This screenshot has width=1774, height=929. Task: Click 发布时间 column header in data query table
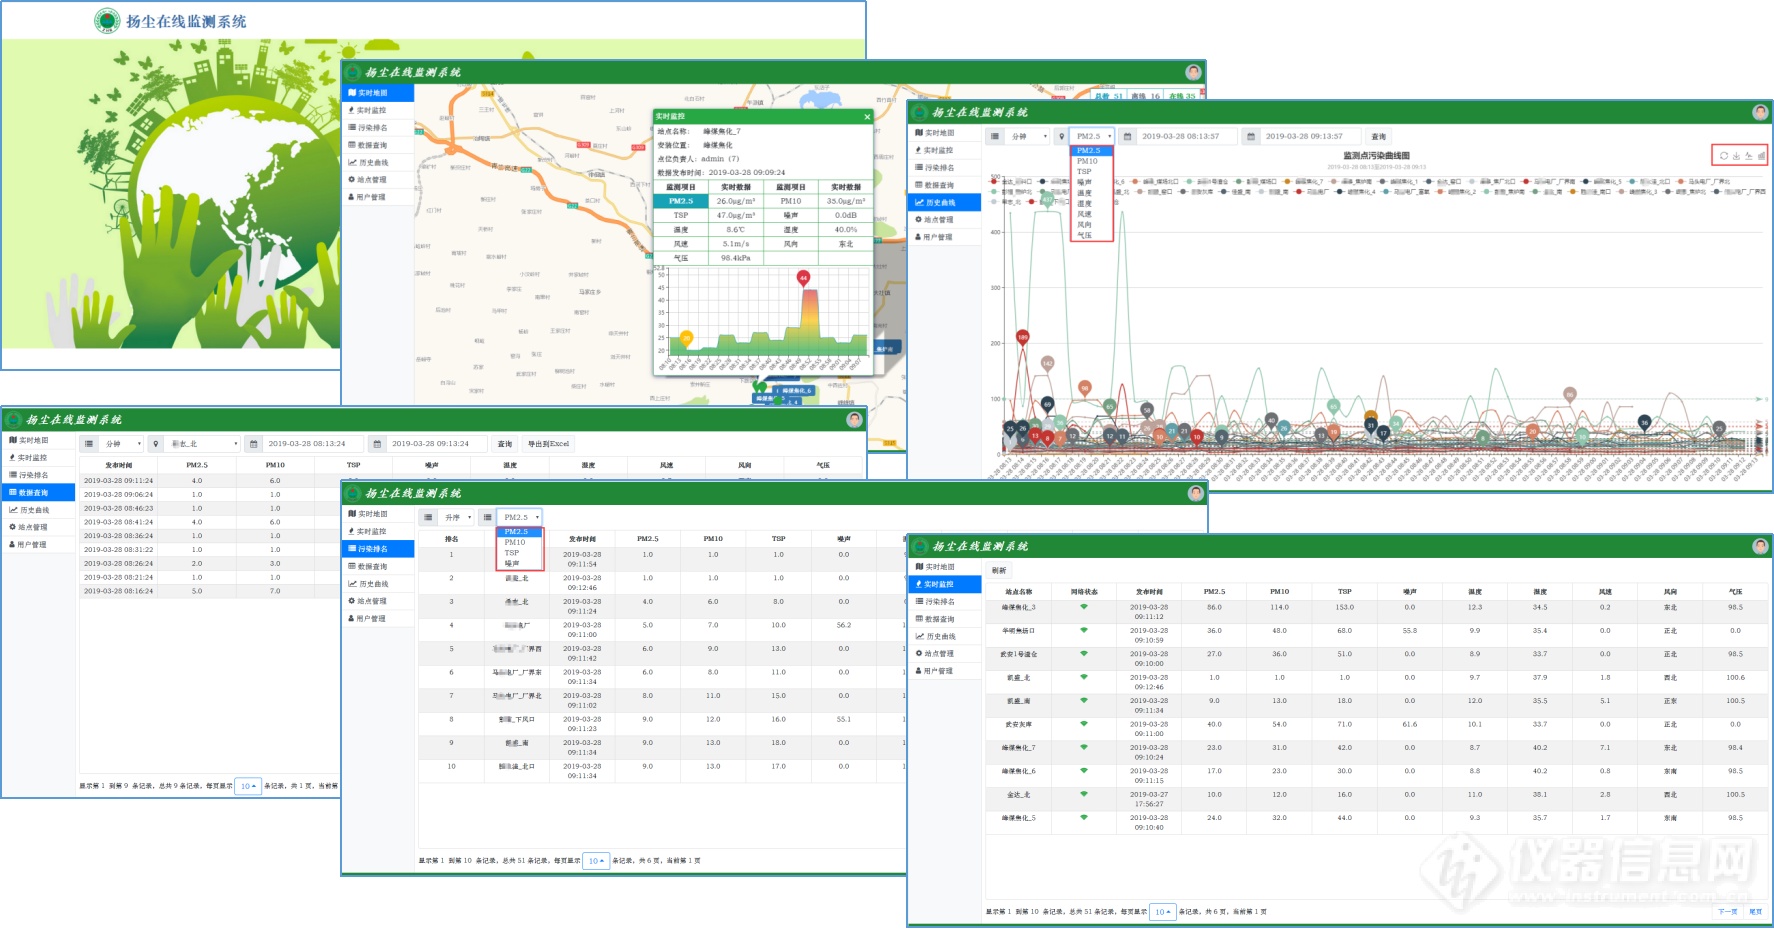click(118, 465)
